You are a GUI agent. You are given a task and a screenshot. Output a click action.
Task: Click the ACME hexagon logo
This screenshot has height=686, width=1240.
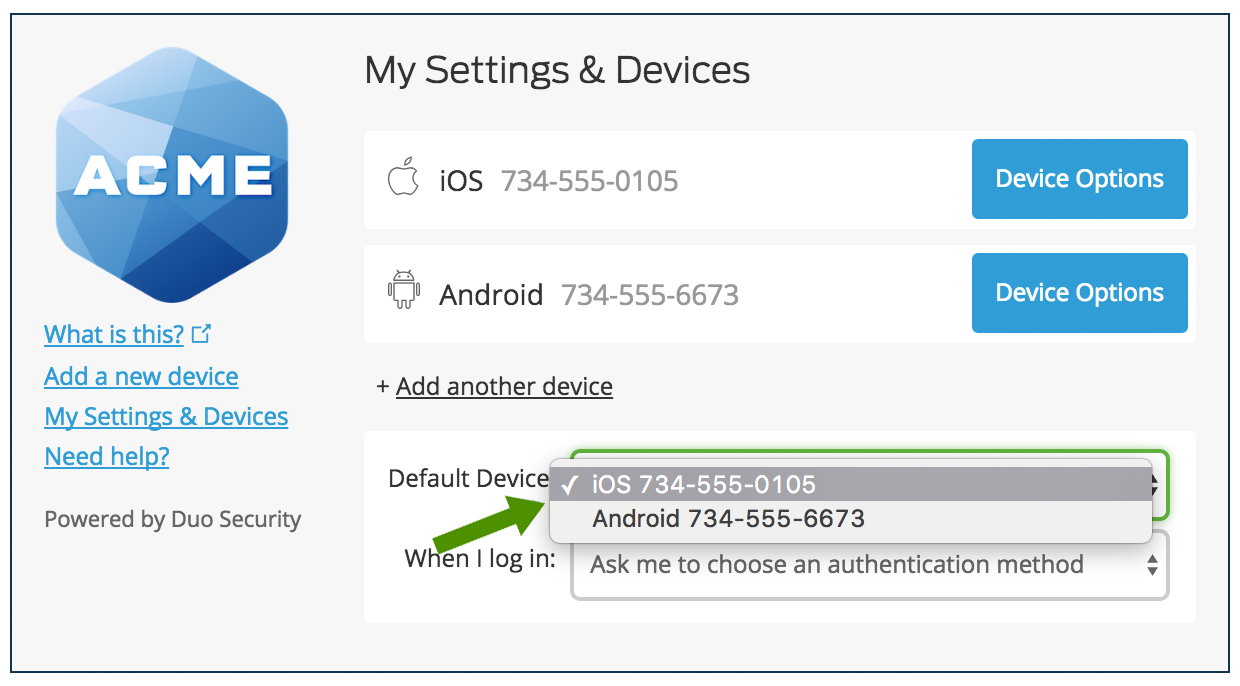coord(171,175)
